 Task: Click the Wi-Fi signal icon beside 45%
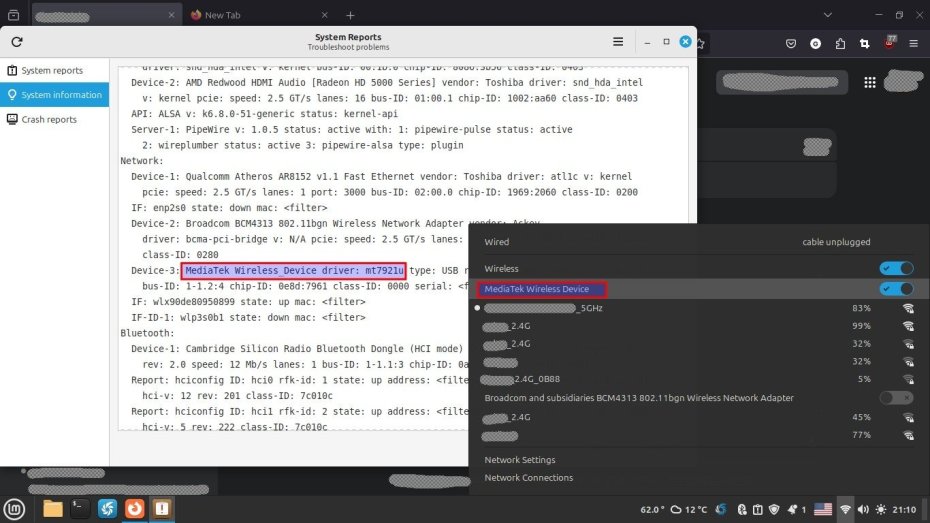pyautogui.click(x=908, y=417)
